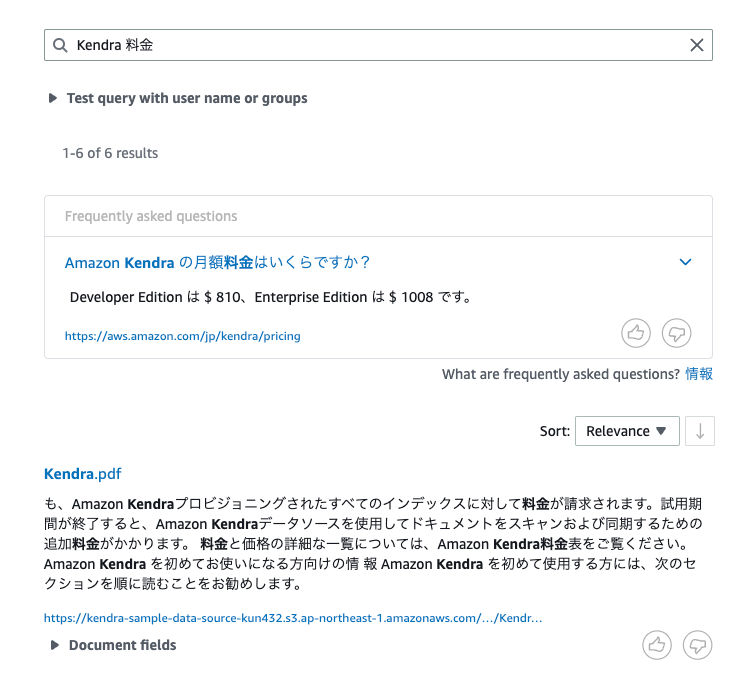
Task: Open the kendra-sample-data-source S3 URL
Action: (293, 618)
